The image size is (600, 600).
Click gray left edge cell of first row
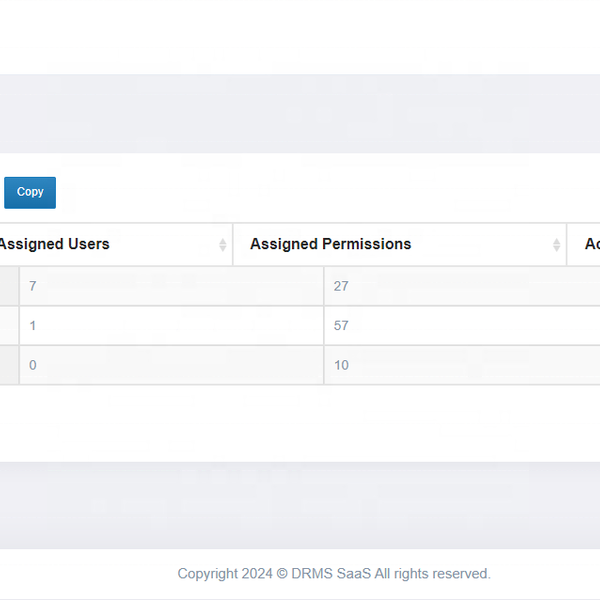click(8, 286)
